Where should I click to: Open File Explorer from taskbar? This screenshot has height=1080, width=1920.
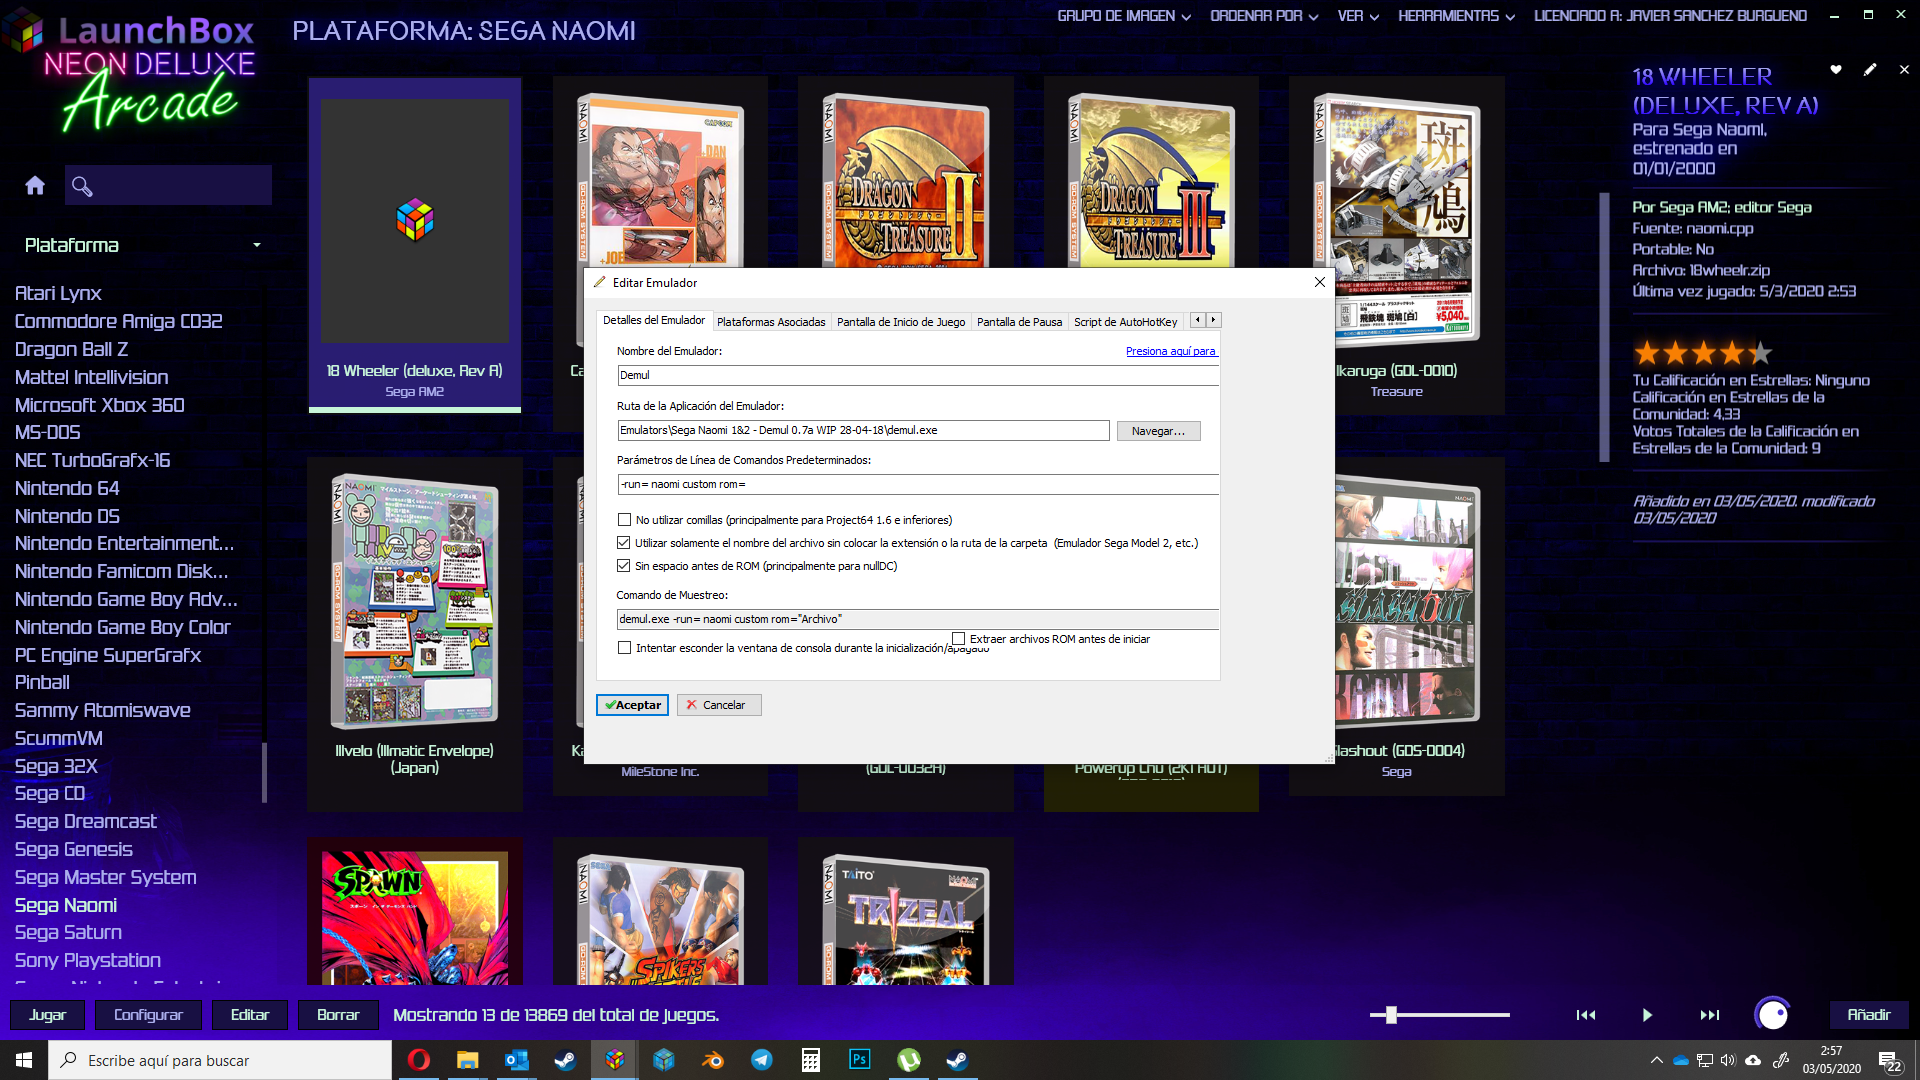468,1060
